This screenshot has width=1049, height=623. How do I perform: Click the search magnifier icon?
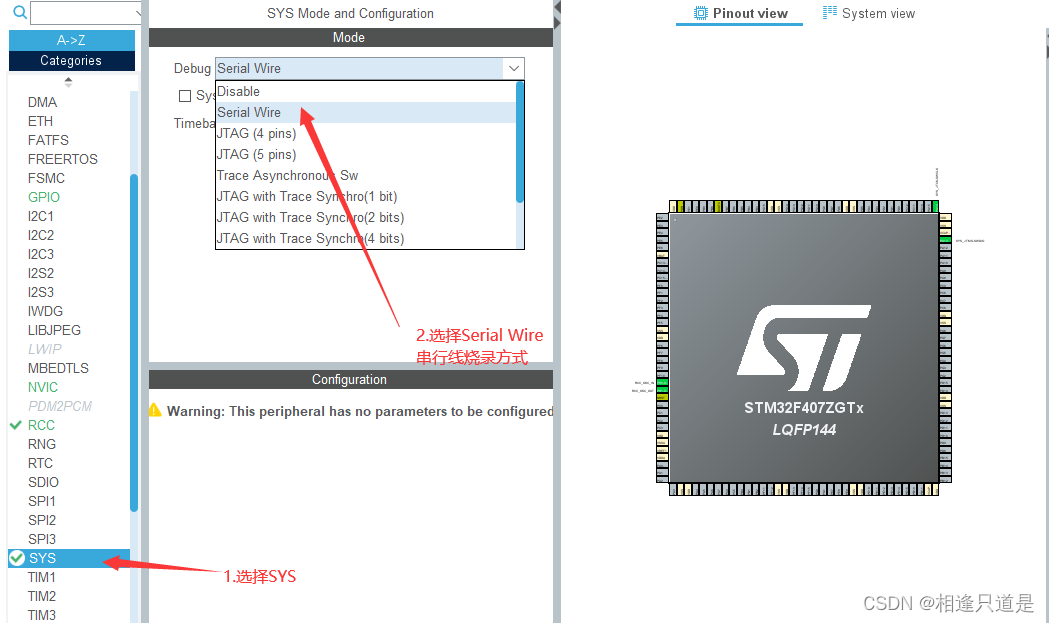[20, 12]
